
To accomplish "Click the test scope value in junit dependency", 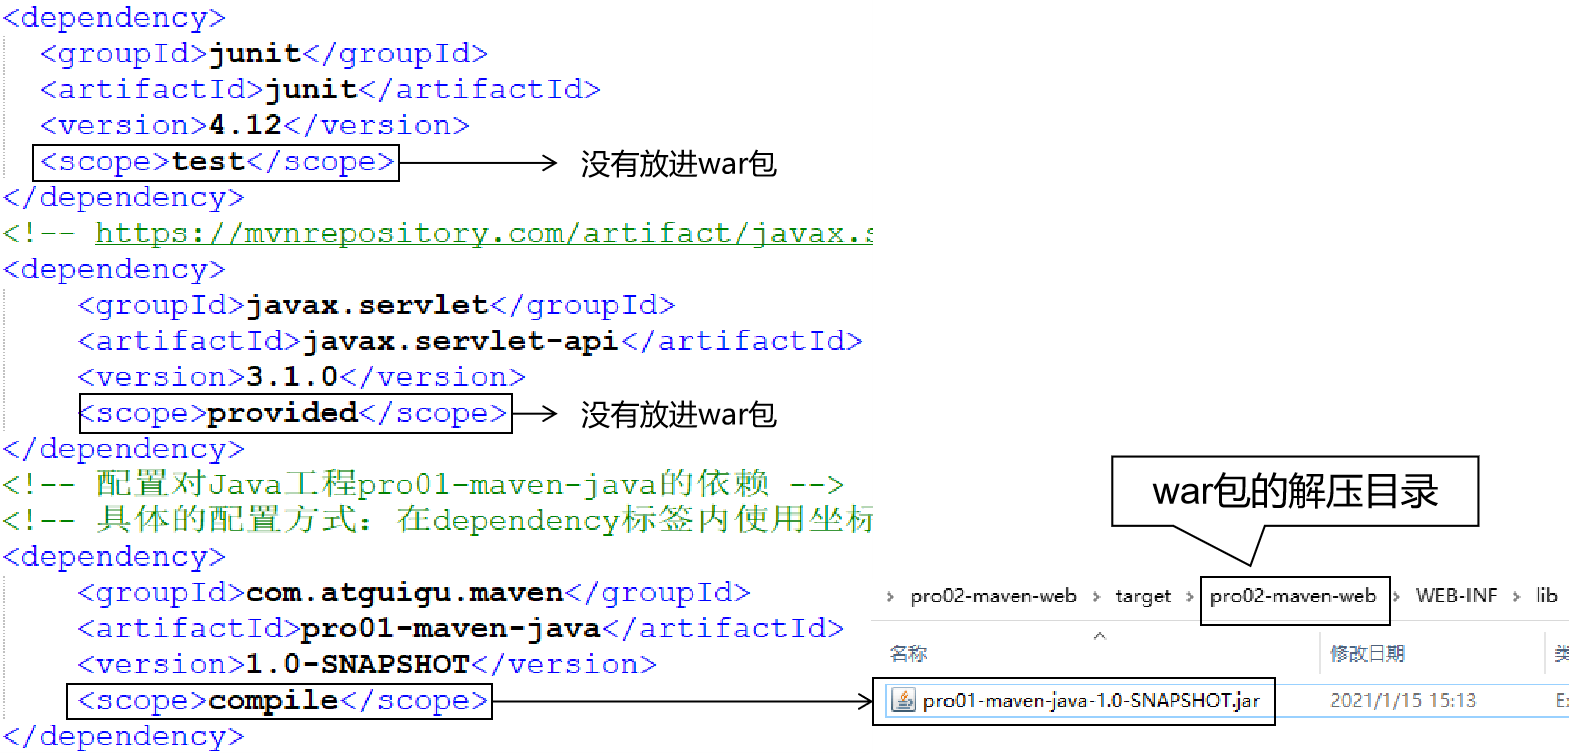I will coord(208,161).
